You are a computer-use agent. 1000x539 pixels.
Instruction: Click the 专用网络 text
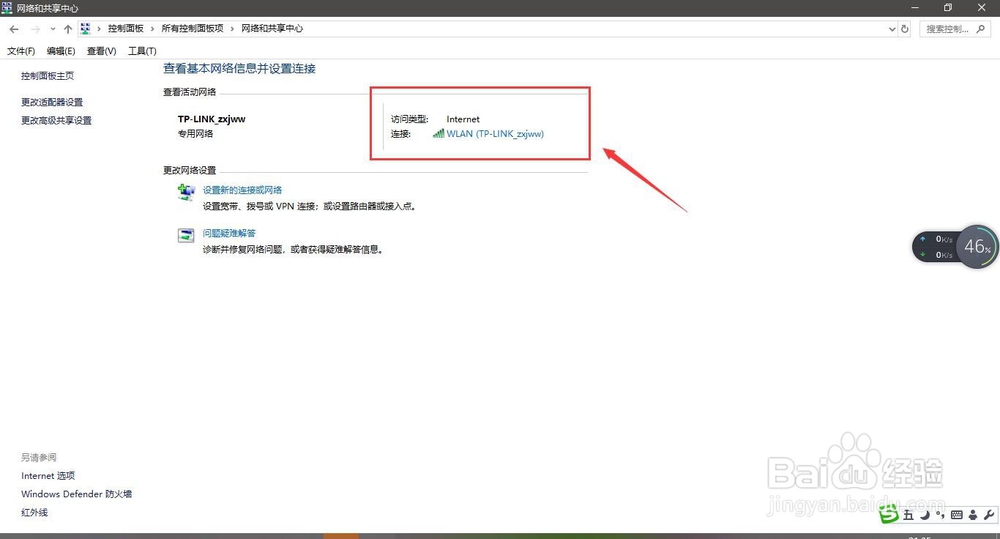tap(196, 134)
